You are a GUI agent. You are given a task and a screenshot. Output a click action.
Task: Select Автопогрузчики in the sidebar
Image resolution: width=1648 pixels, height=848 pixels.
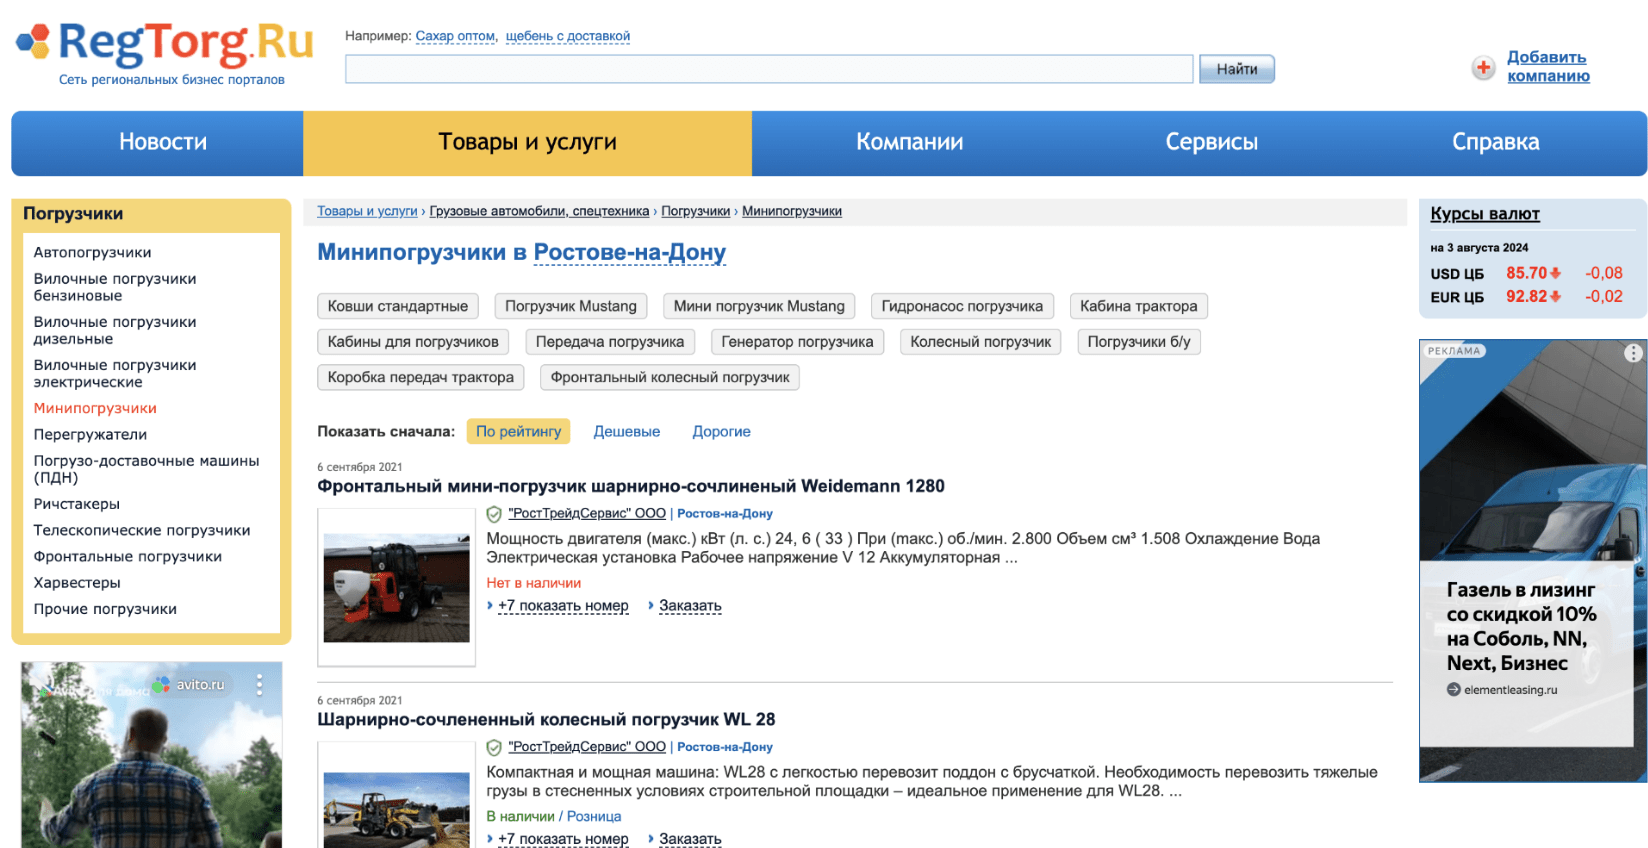[x=93, y=252]
